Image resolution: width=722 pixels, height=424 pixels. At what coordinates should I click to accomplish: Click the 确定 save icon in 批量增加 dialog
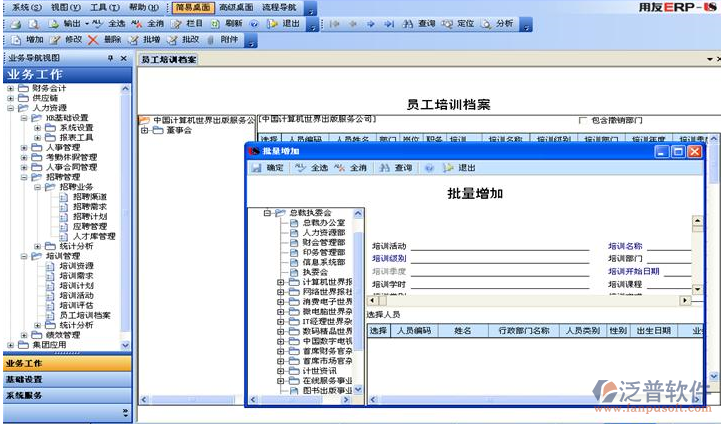point(257,168)
